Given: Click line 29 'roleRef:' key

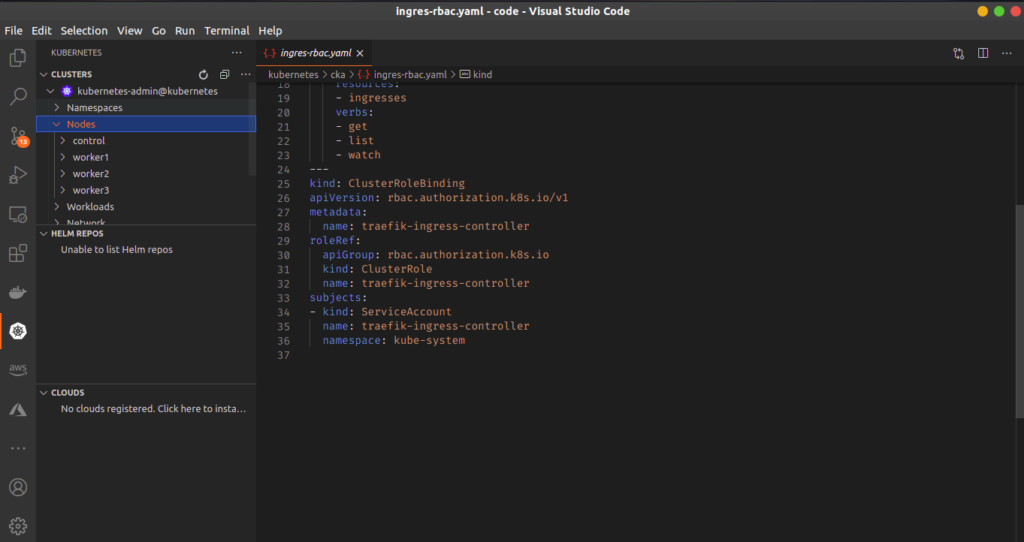Looking at the screenshot, I should [x=335, y=240].
